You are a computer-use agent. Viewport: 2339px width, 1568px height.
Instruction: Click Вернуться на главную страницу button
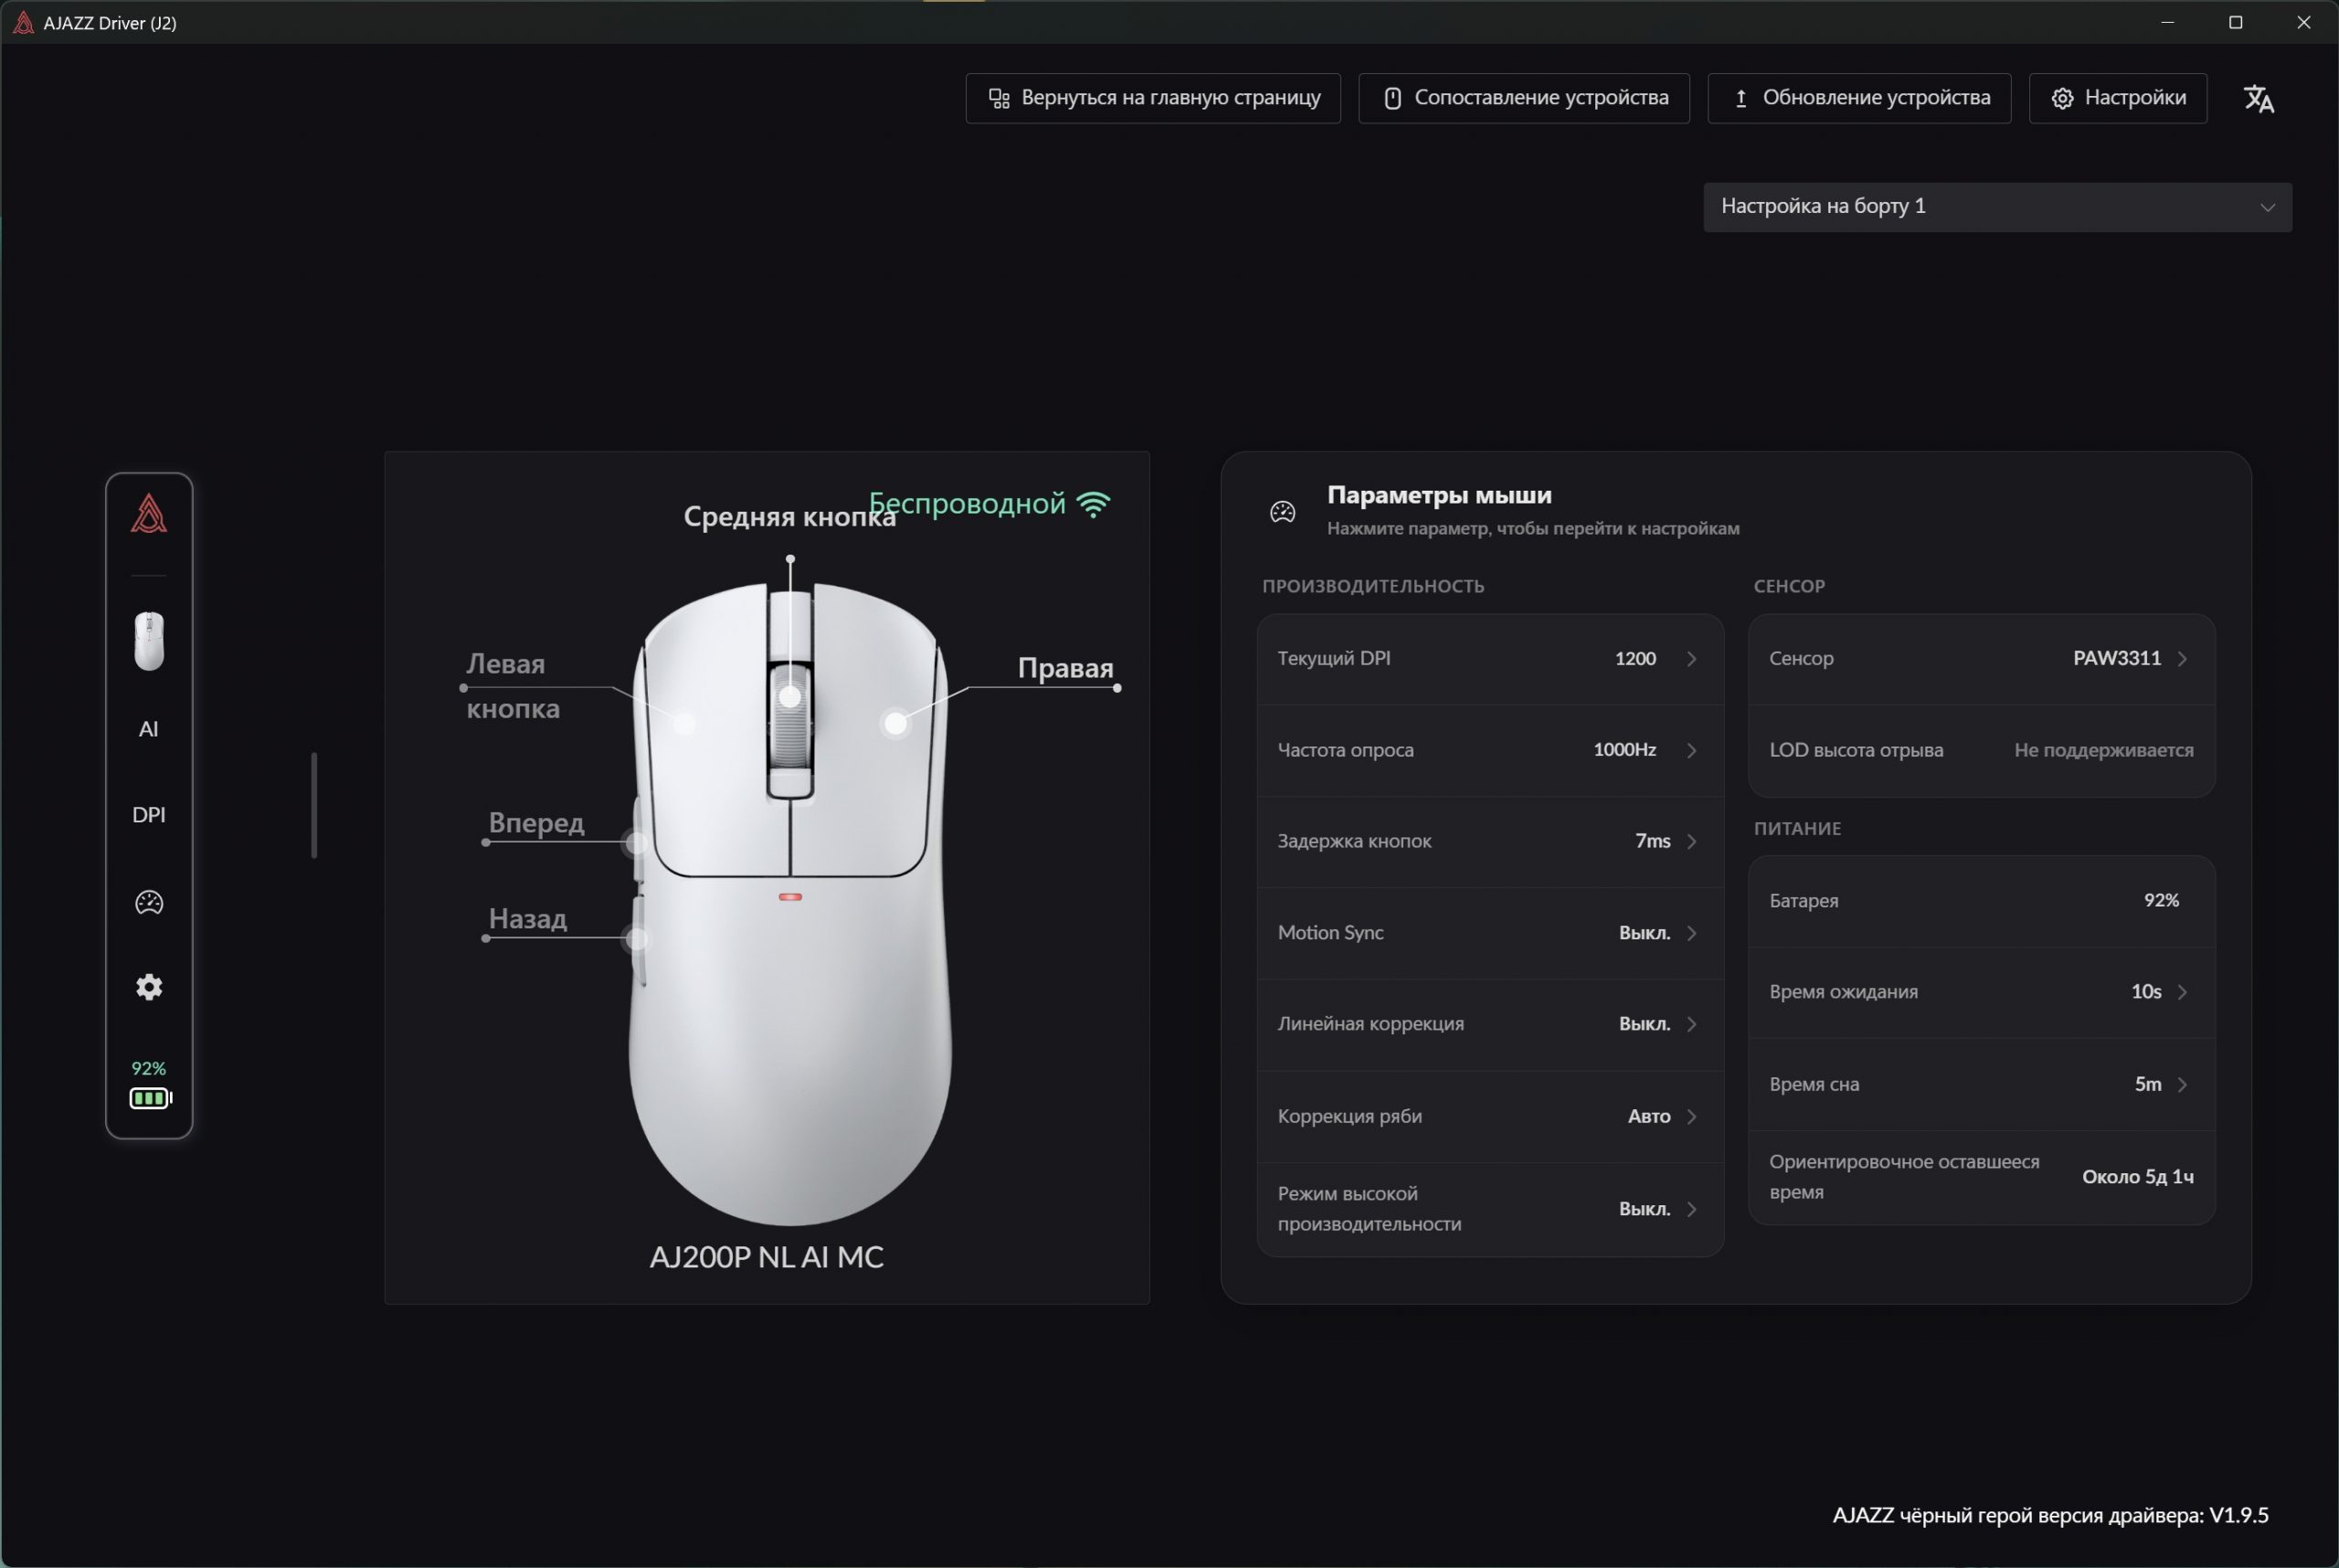click(x=1153, y=98)
